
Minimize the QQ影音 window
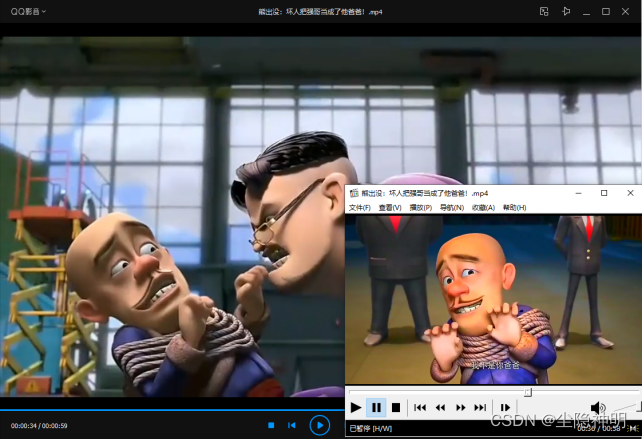click(586, 12)
